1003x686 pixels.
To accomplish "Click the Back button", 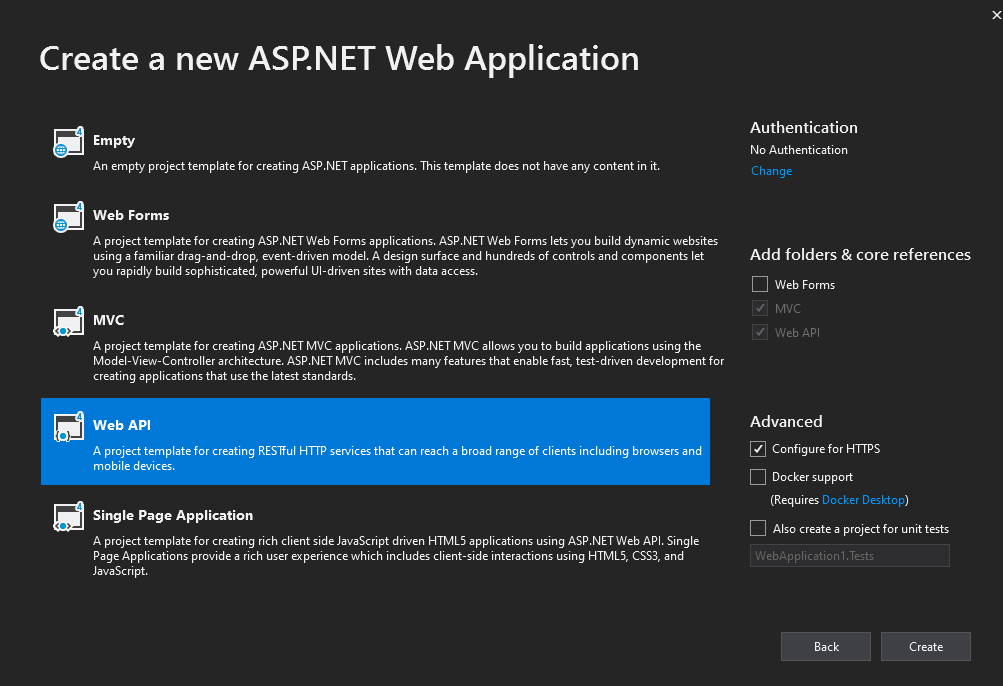I will point(825,646).
